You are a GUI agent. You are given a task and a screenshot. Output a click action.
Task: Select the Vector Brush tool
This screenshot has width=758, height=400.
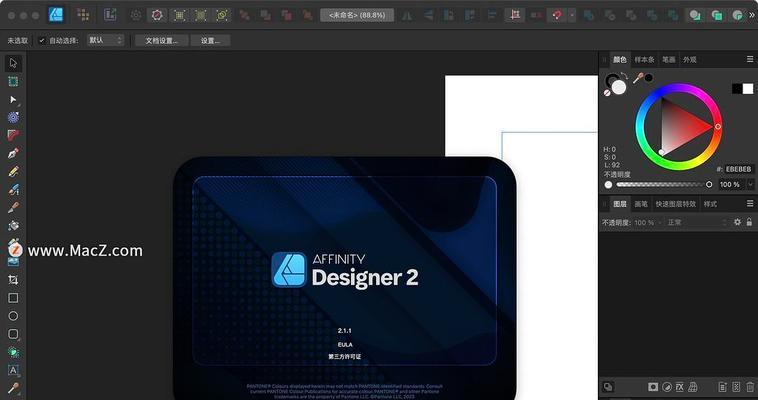pyautogui.click(x=13, y=190)
